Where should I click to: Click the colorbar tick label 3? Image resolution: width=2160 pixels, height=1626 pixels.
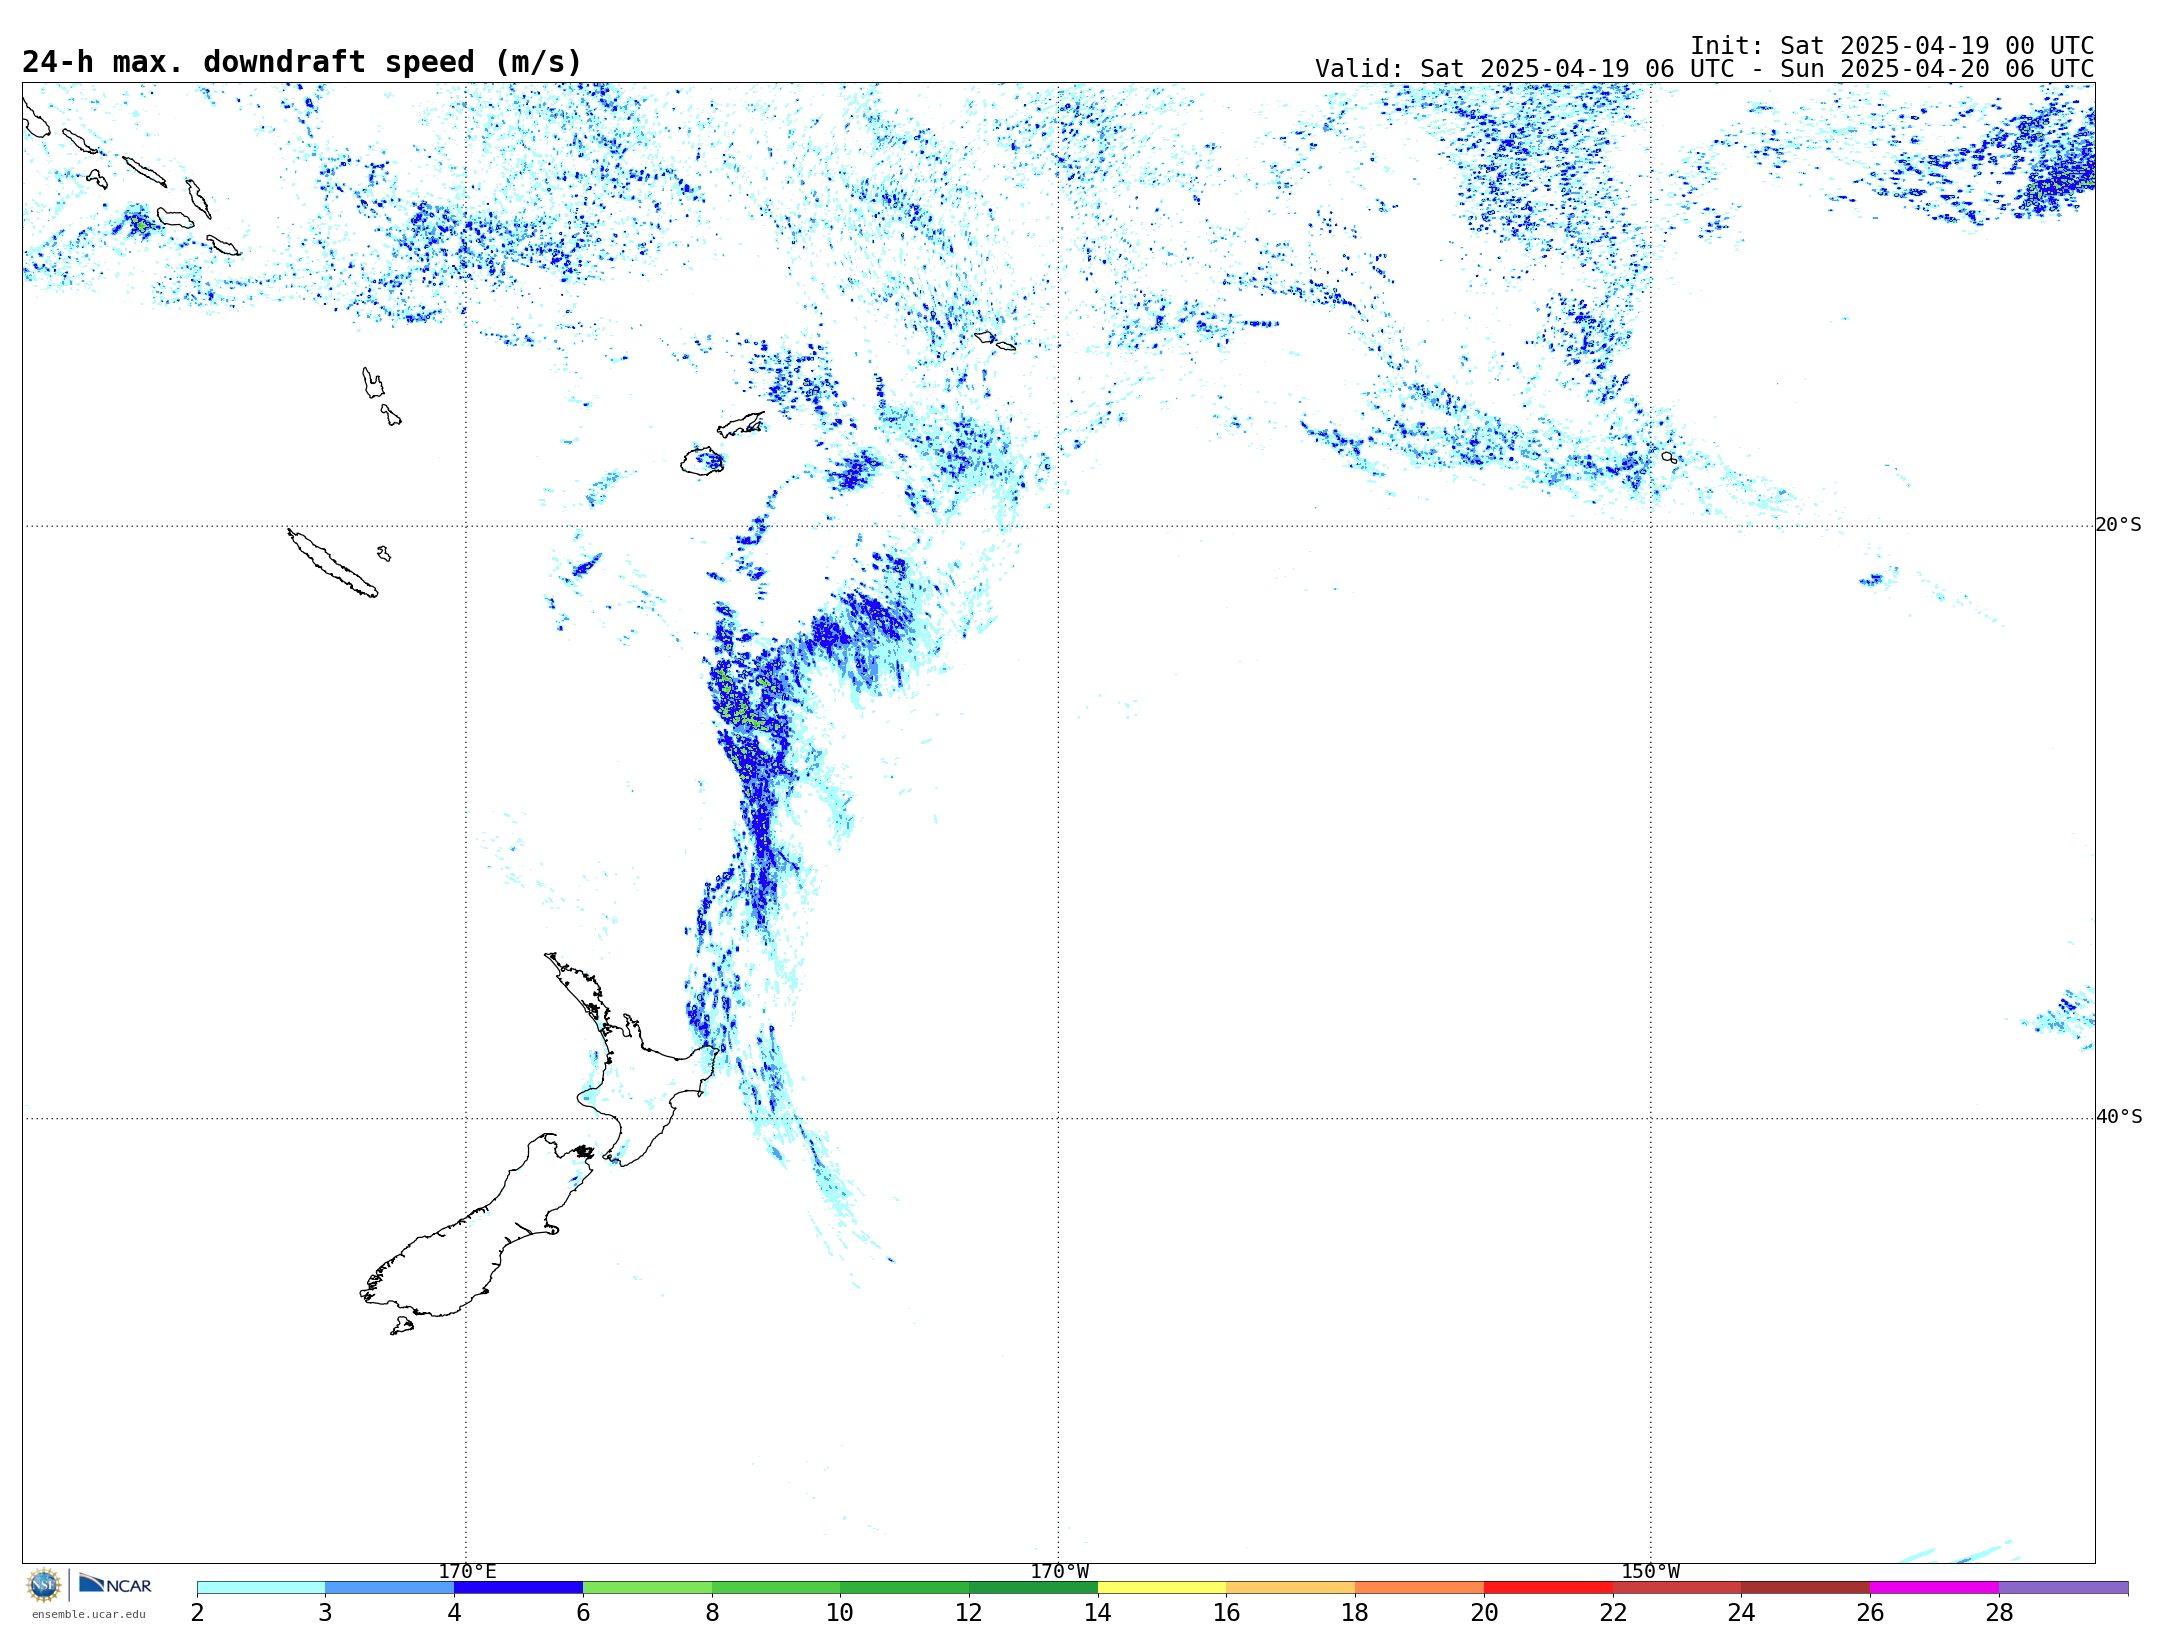325,1612
